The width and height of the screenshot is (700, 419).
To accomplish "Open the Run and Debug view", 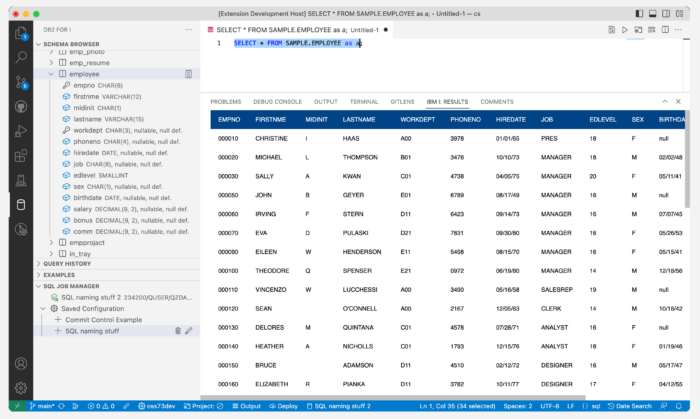I will 21,131.
